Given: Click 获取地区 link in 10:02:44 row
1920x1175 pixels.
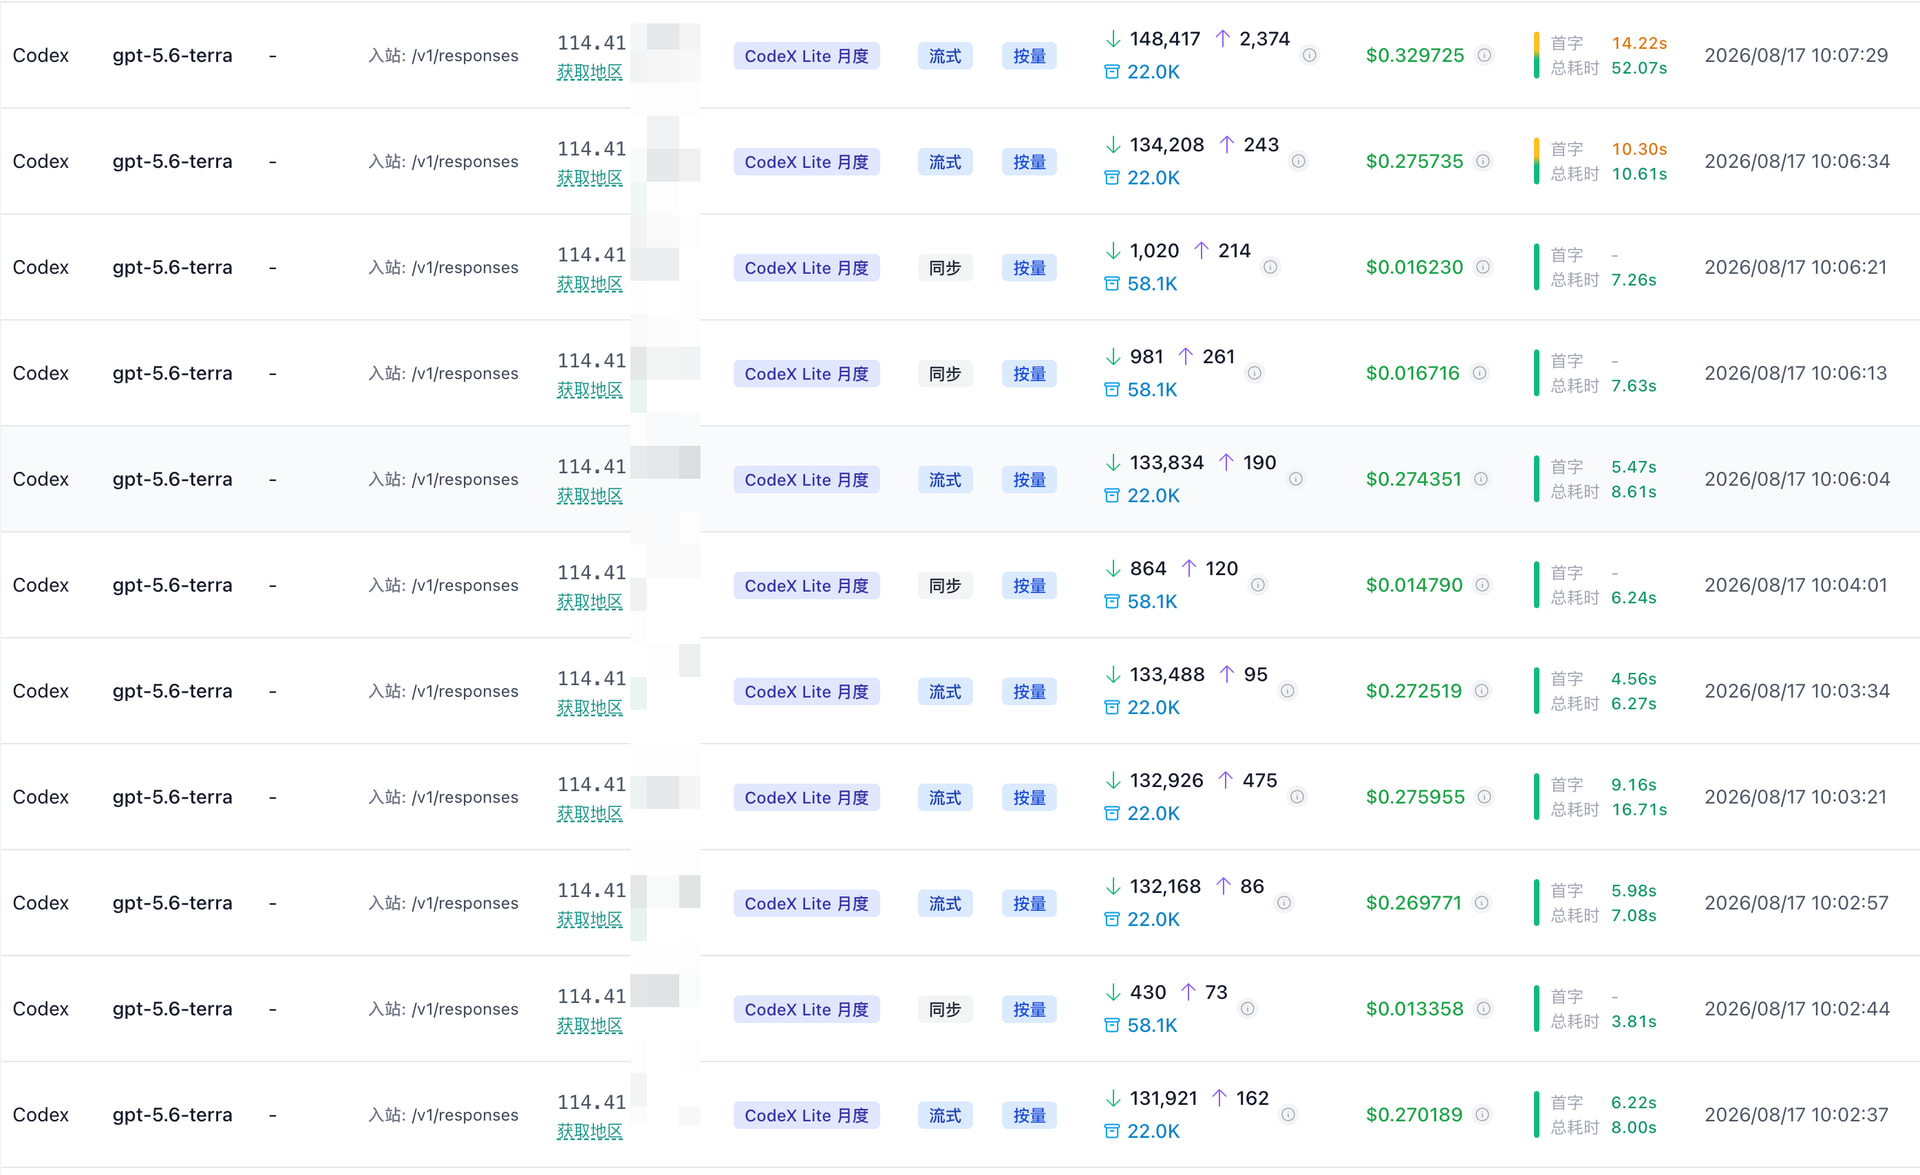Looking at the screenshot, I should [590, 1027].
